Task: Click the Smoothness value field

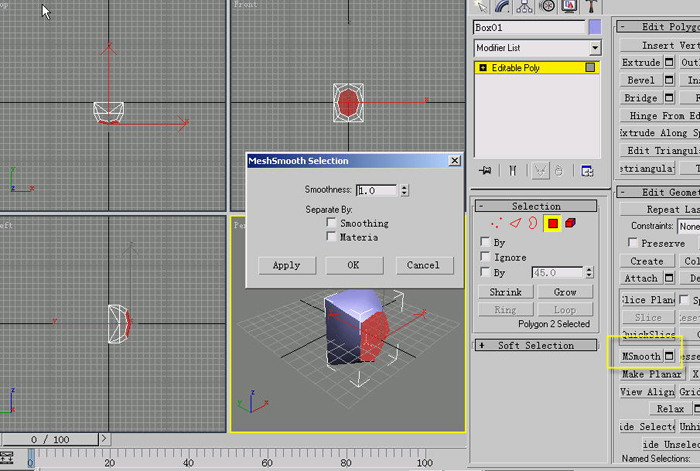Action: [x=376, y=190]
